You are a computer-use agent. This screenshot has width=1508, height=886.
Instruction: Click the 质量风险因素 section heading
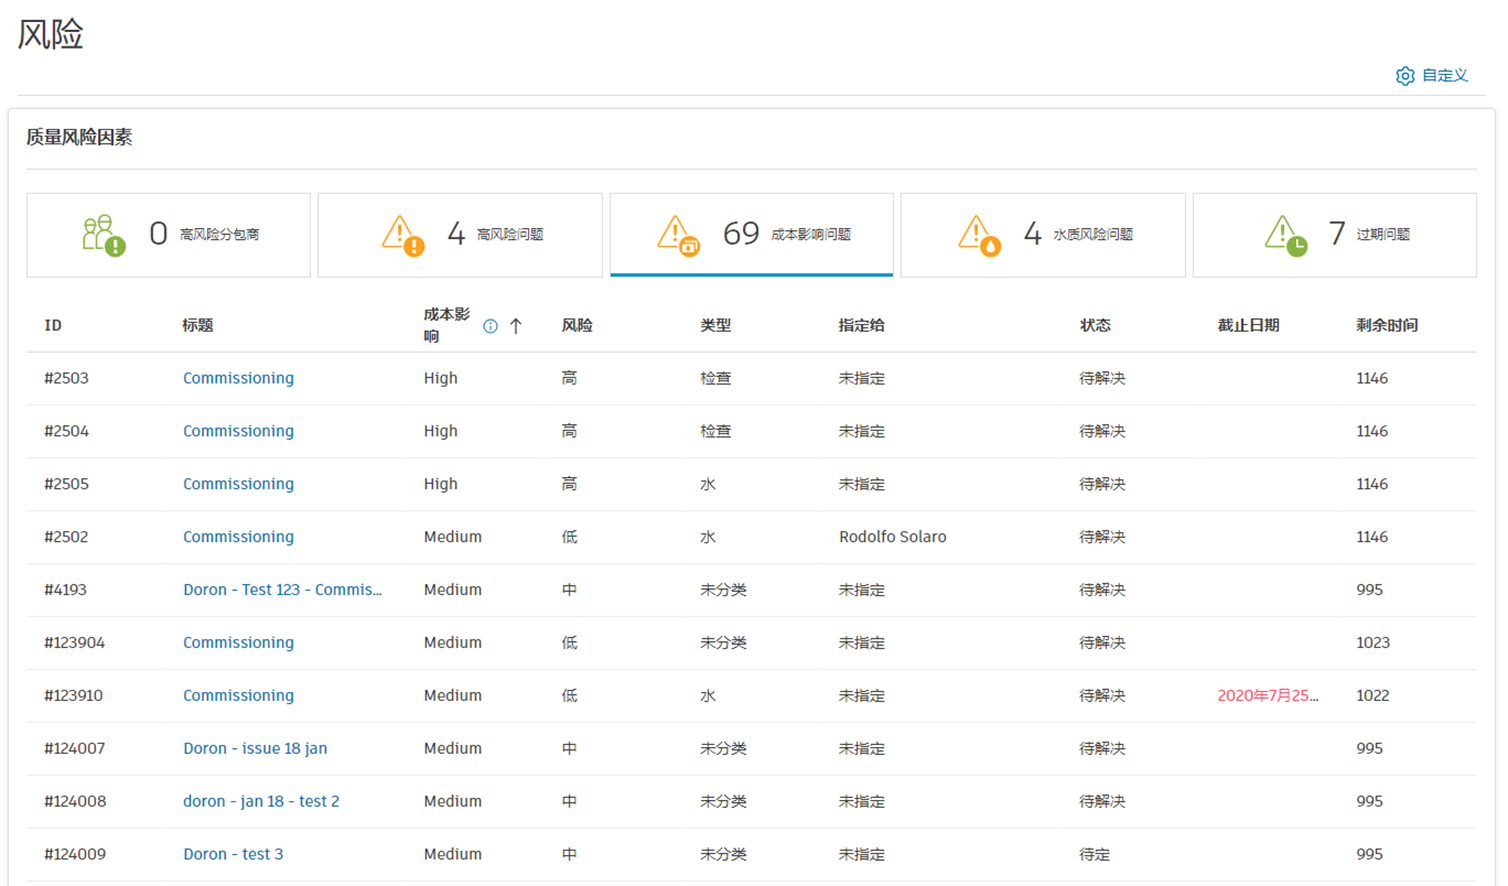(x=79, y=137)
